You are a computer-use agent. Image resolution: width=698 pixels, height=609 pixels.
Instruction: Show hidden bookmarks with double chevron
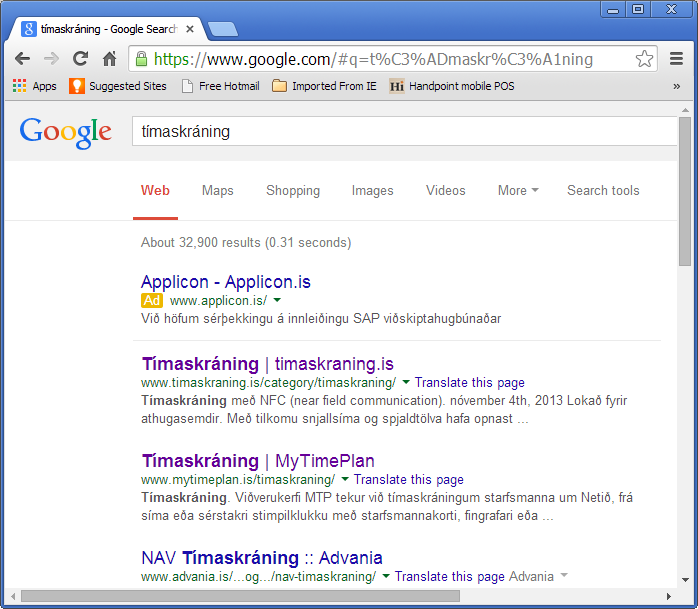tap(677, 86)
